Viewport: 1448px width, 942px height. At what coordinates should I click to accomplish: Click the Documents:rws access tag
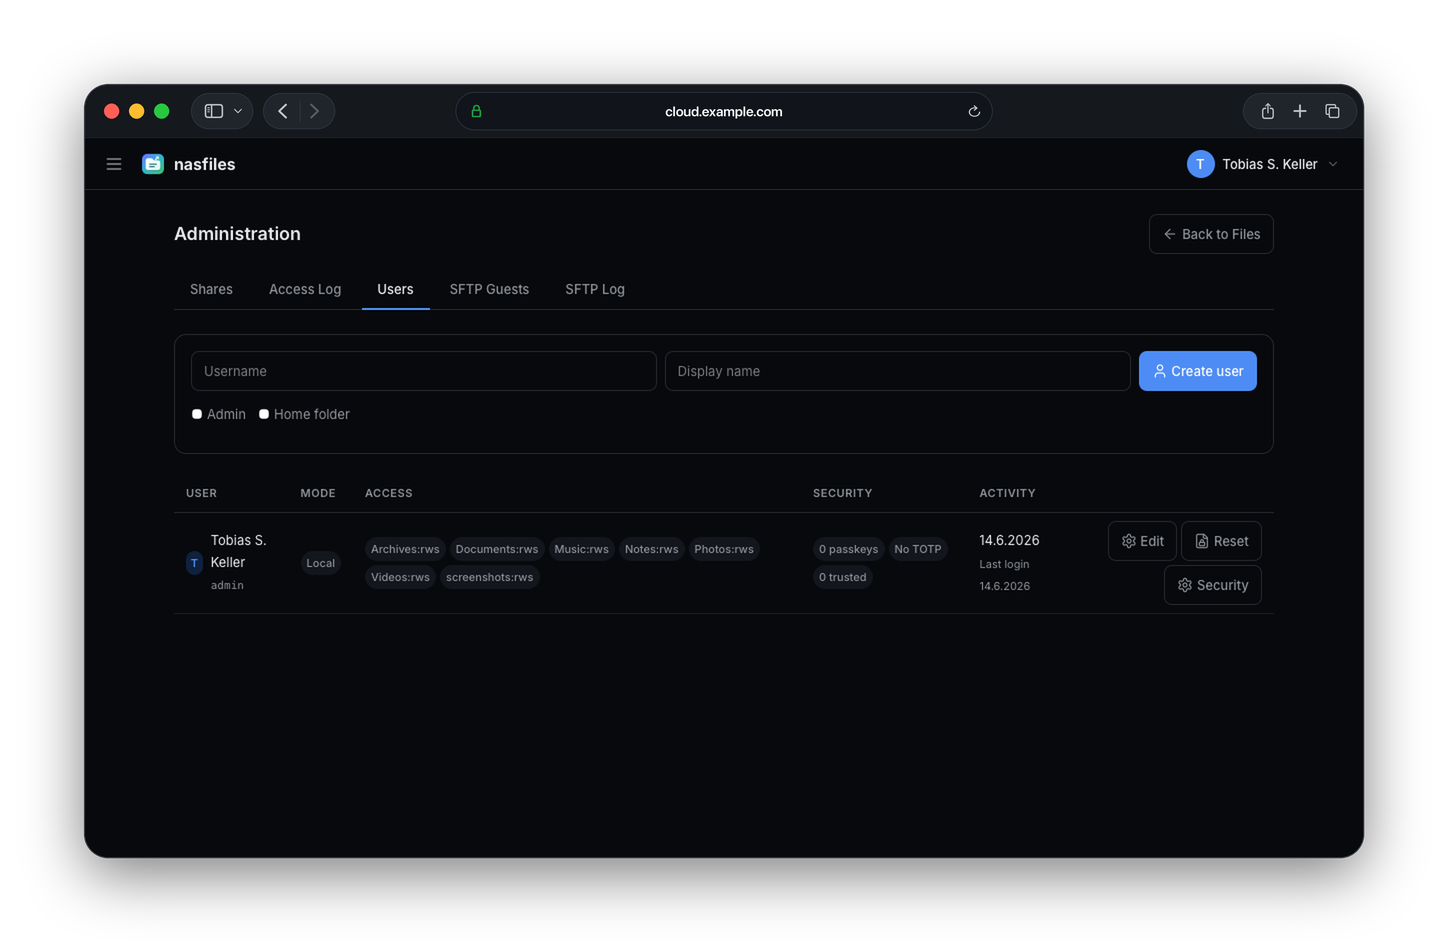(496, 549)
